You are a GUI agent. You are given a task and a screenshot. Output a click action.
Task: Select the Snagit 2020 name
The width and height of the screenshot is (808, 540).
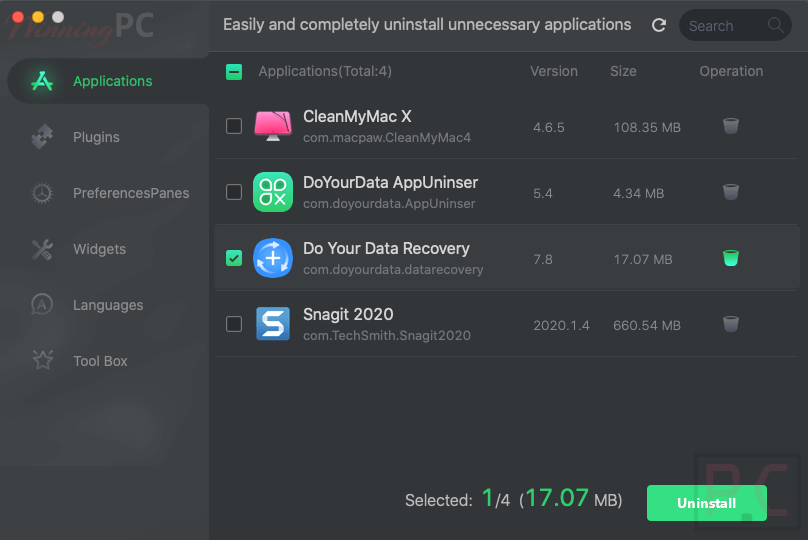pyautogui.click(x=348, y=314)
